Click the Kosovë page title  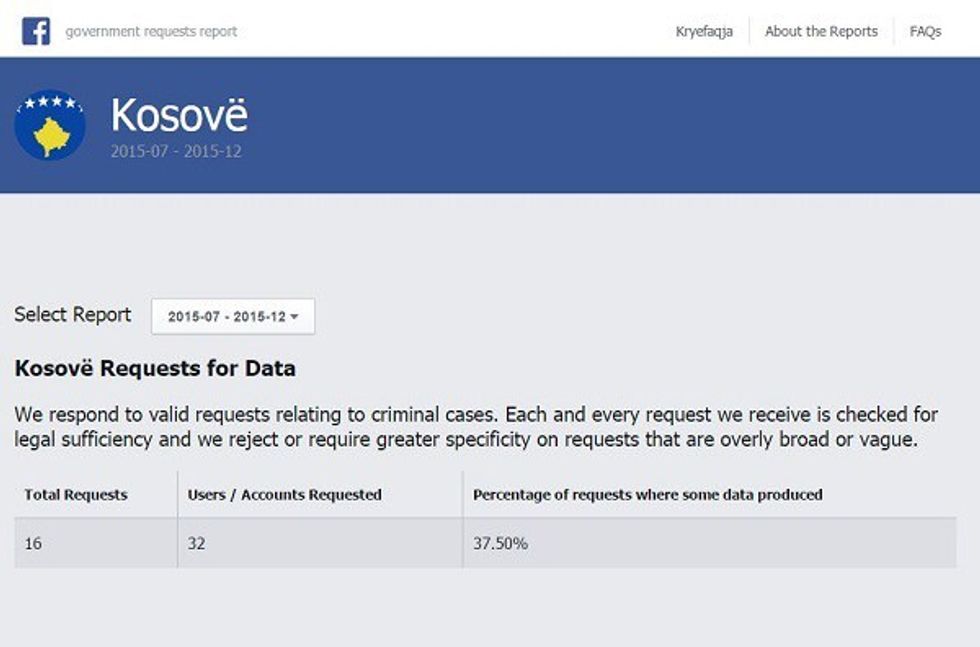point(179,116)
